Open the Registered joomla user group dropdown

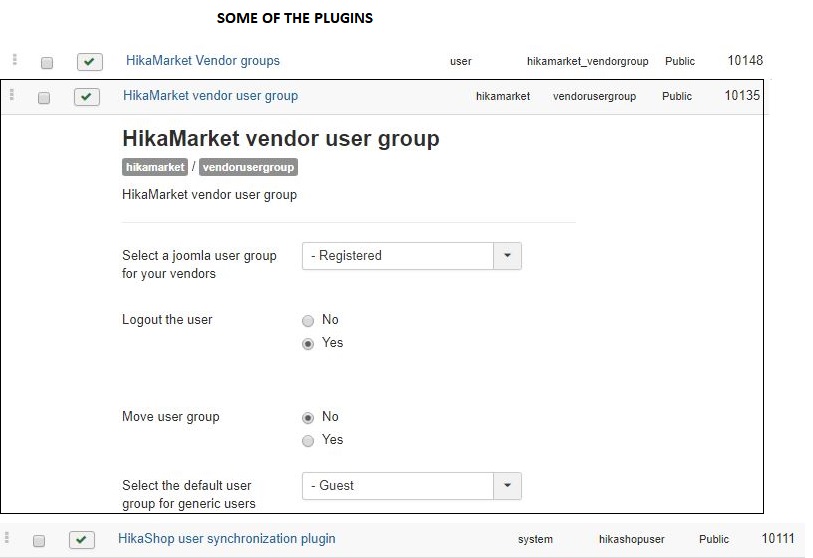coord(412,256)
